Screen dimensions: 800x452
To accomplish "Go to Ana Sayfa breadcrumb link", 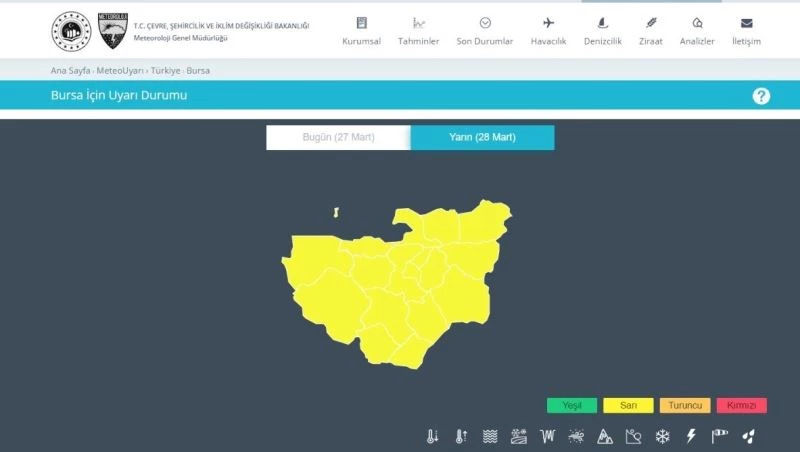I will (x=70, y=71).
